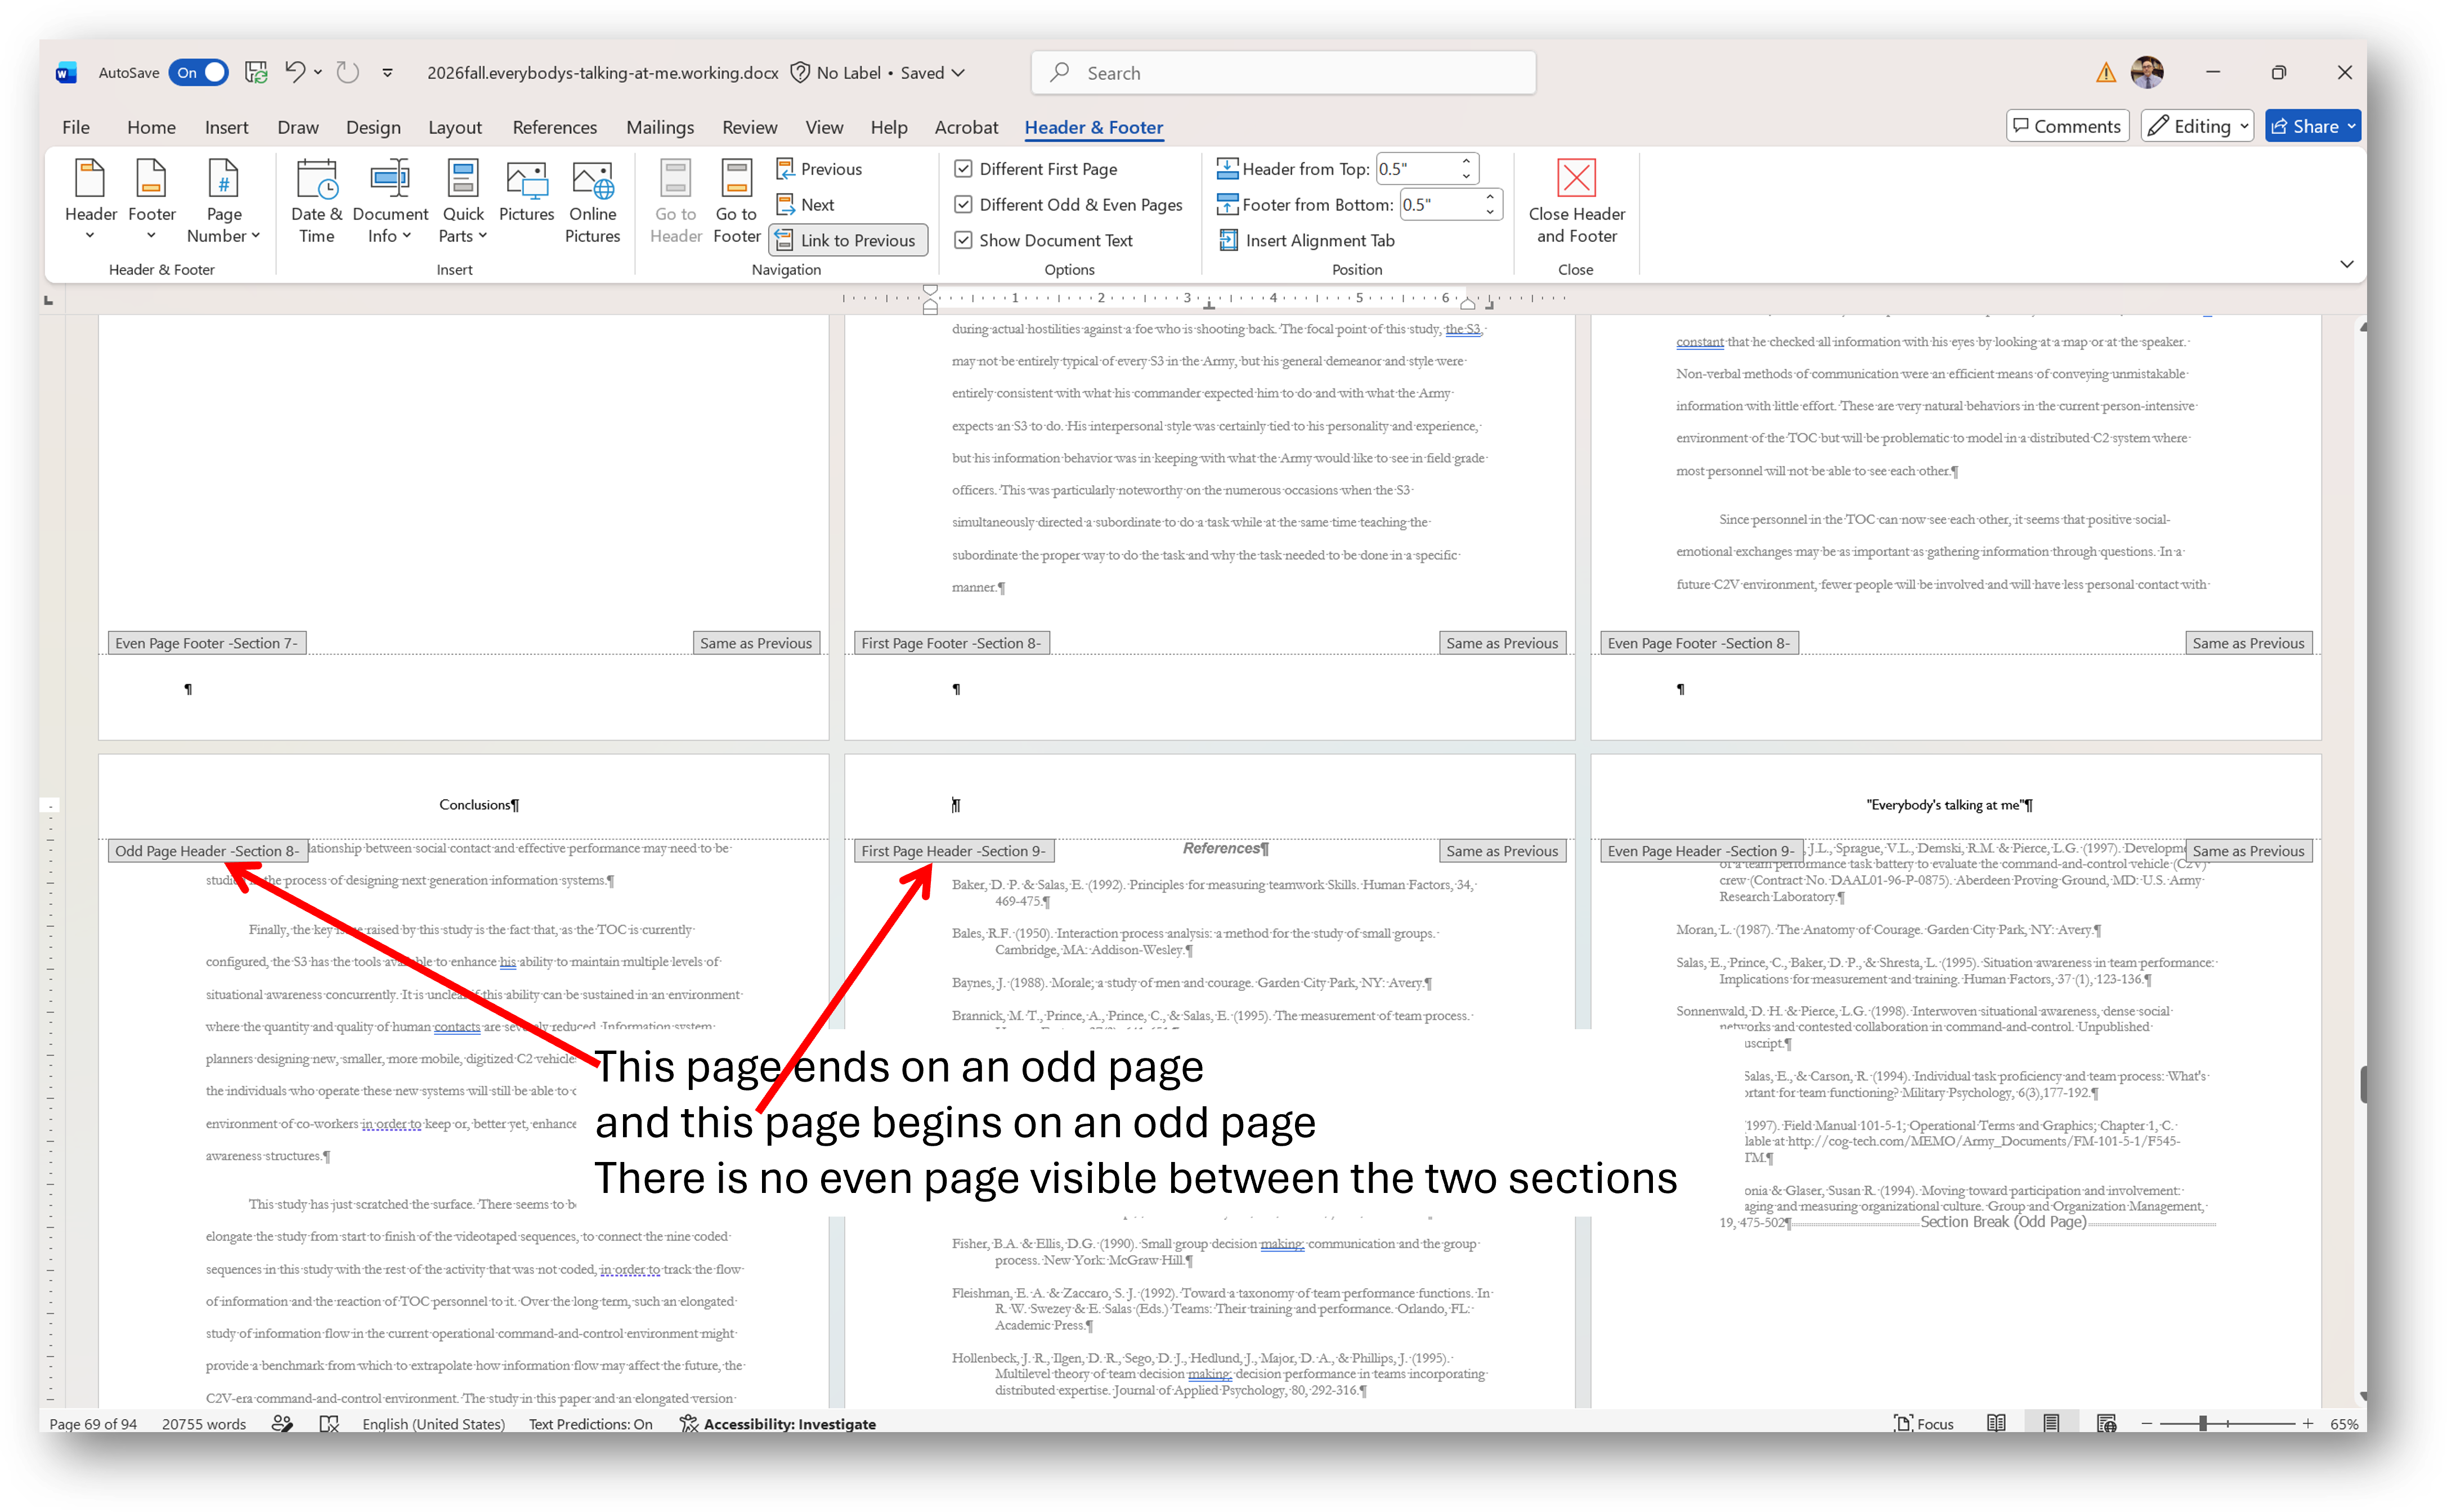Screen dimensions: 2447x1512
Task: Click the vertical scrollbar thumb
Action: (2362, 1085)
